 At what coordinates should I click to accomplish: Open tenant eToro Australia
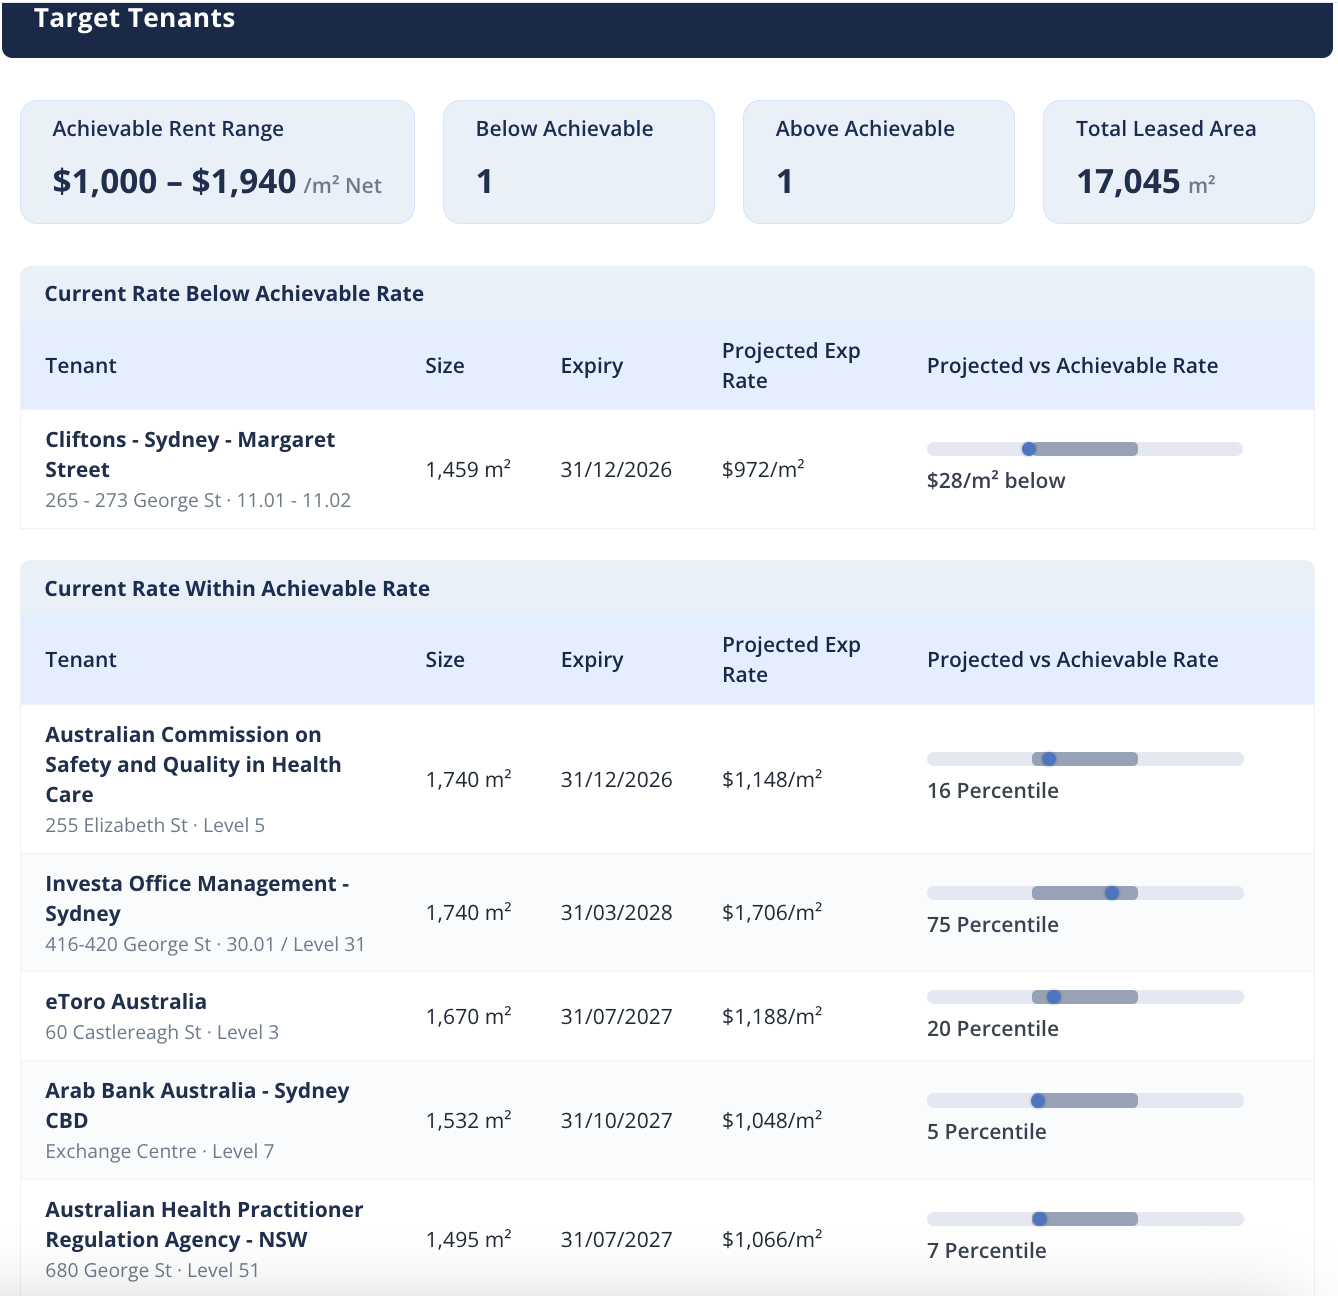(x=126, y=1002)
